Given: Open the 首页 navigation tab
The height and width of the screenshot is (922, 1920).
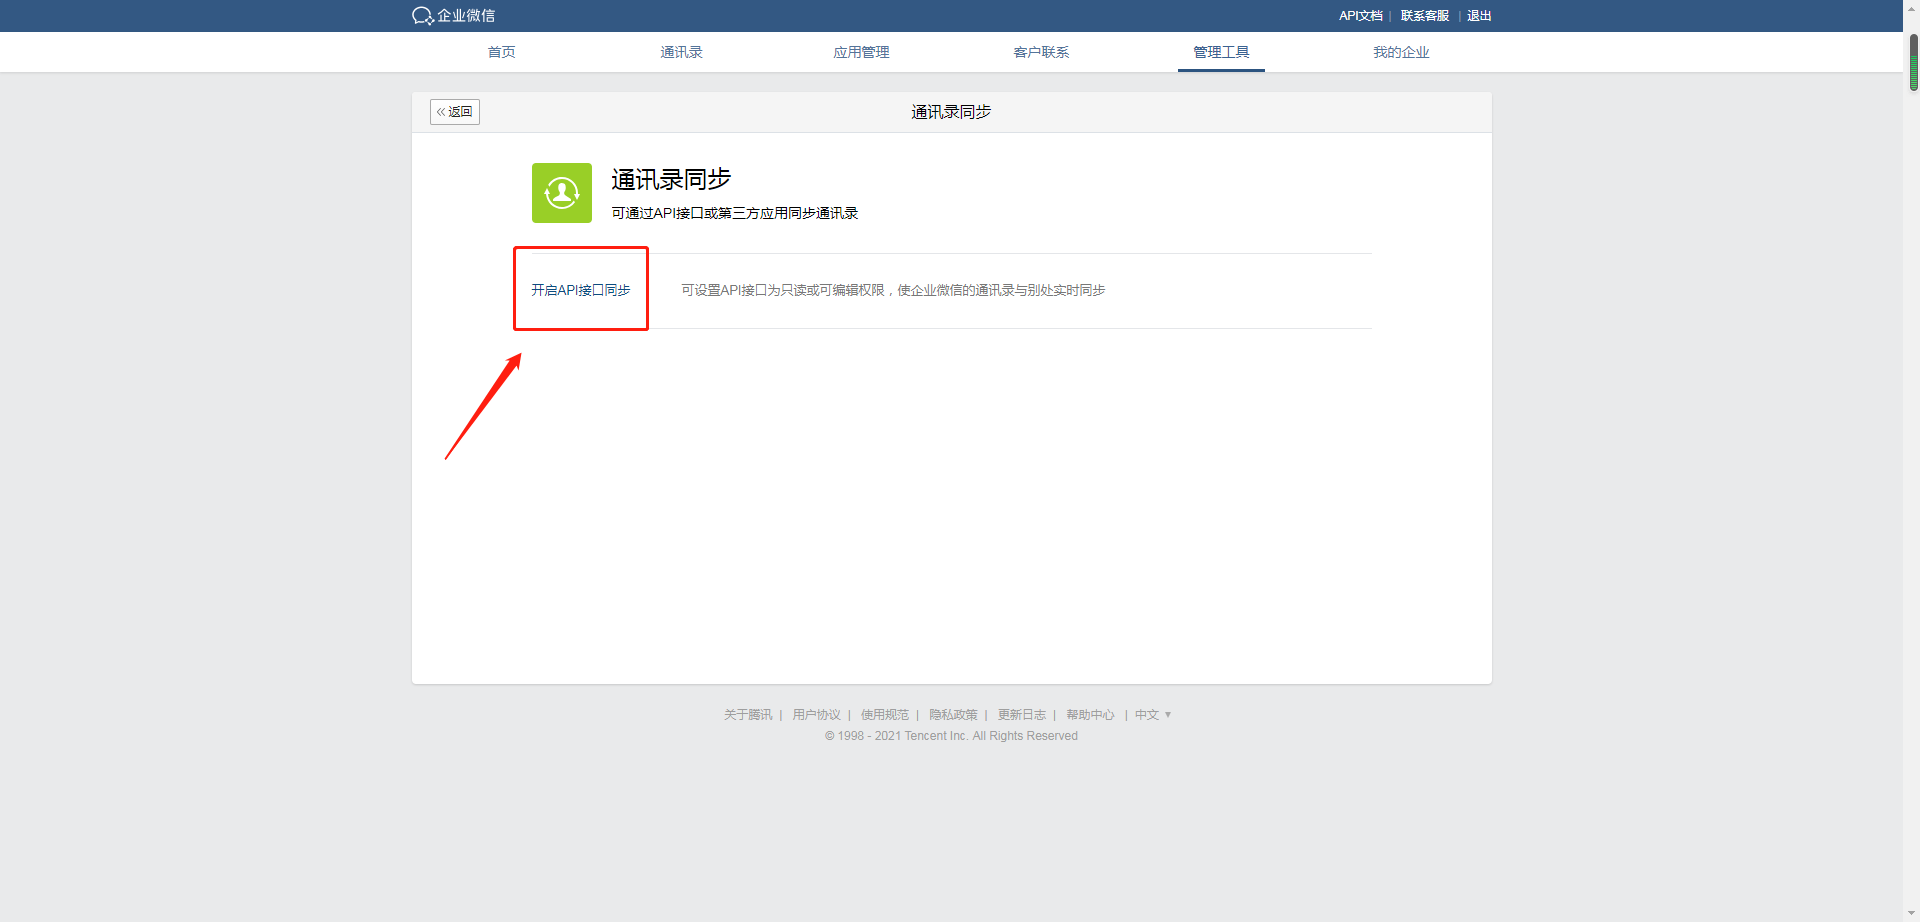Looking at the screenshot, I should point(501,52).
